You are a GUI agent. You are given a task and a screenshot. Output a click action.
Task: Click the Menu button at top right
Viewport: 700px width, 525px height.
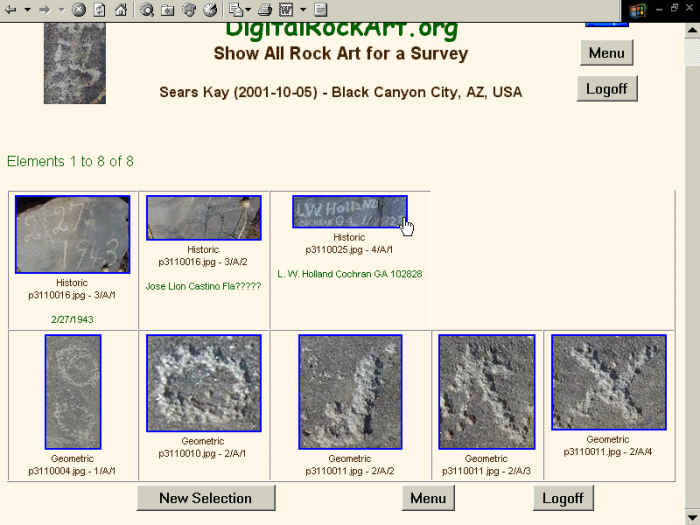tap(606, 53)
